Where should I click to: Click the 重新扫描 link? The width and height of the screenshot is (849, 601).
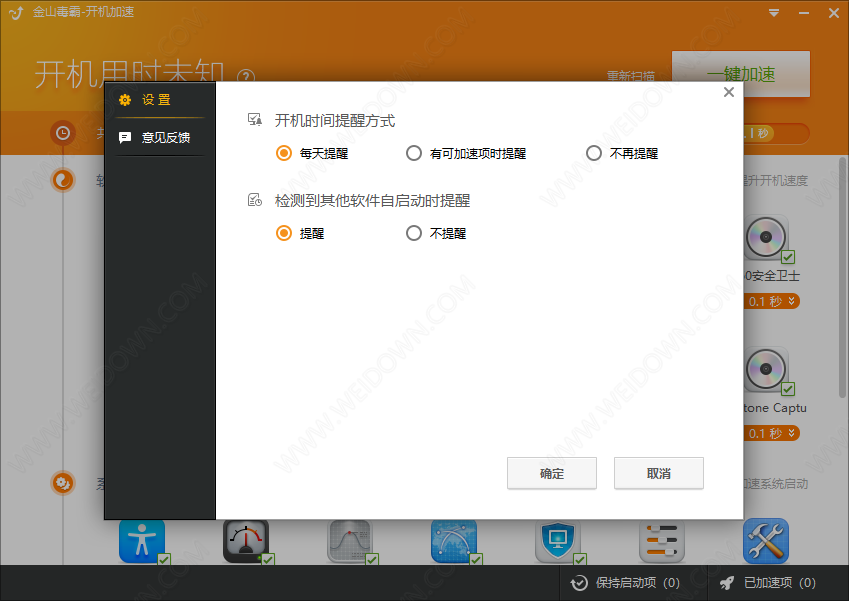(x=631, y=75)
